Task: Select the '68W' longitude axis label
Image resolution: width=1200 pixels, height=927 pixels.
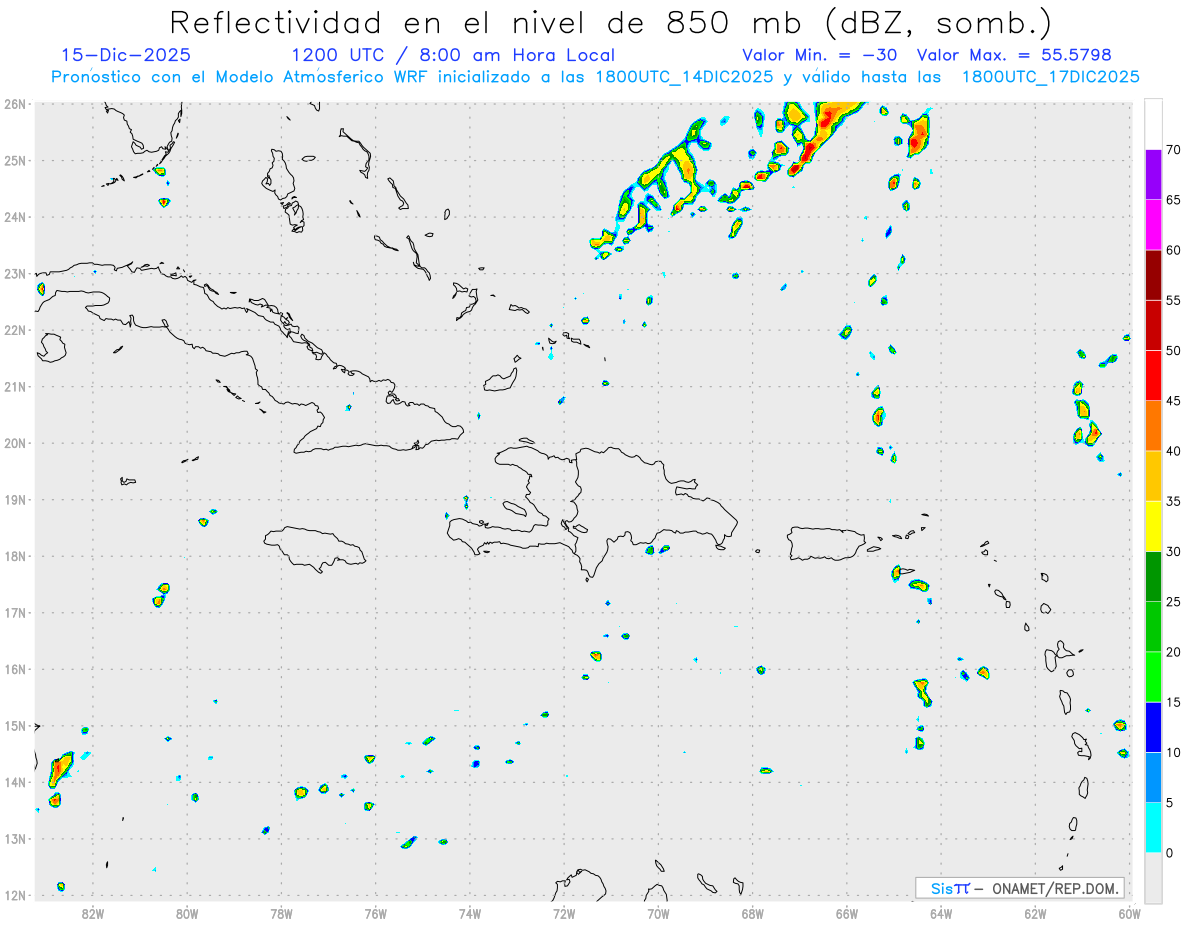Action: [x=753, y=913]
